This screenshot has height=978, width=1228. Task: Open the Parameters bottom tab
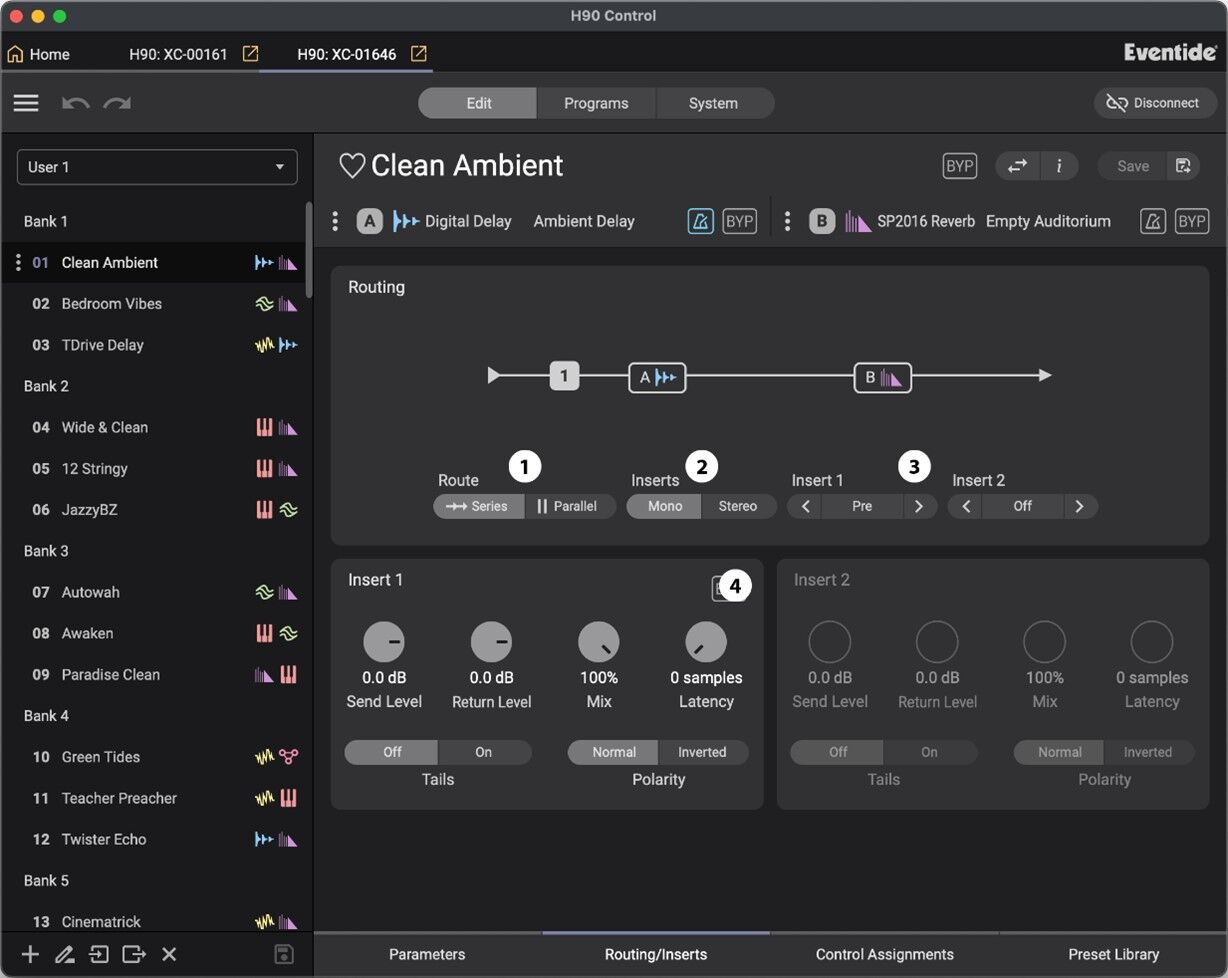pyautogui.click(x=427, y=954)
